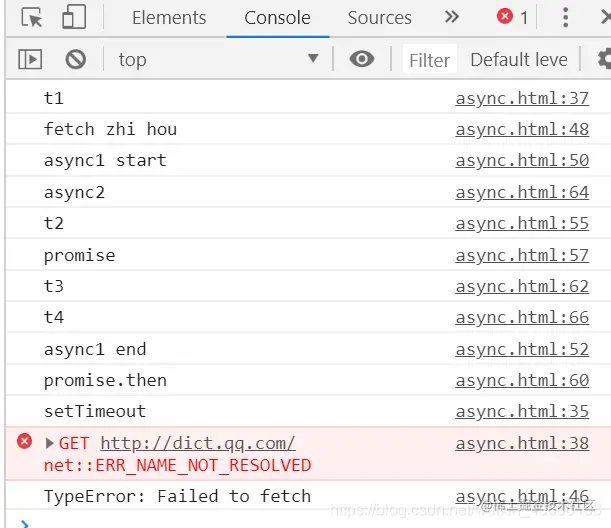Select the 'net::ERR_NAME_NOT_RESOLVED' error text
The width and height of the screenshot is (611, 528).
(177, 466)
